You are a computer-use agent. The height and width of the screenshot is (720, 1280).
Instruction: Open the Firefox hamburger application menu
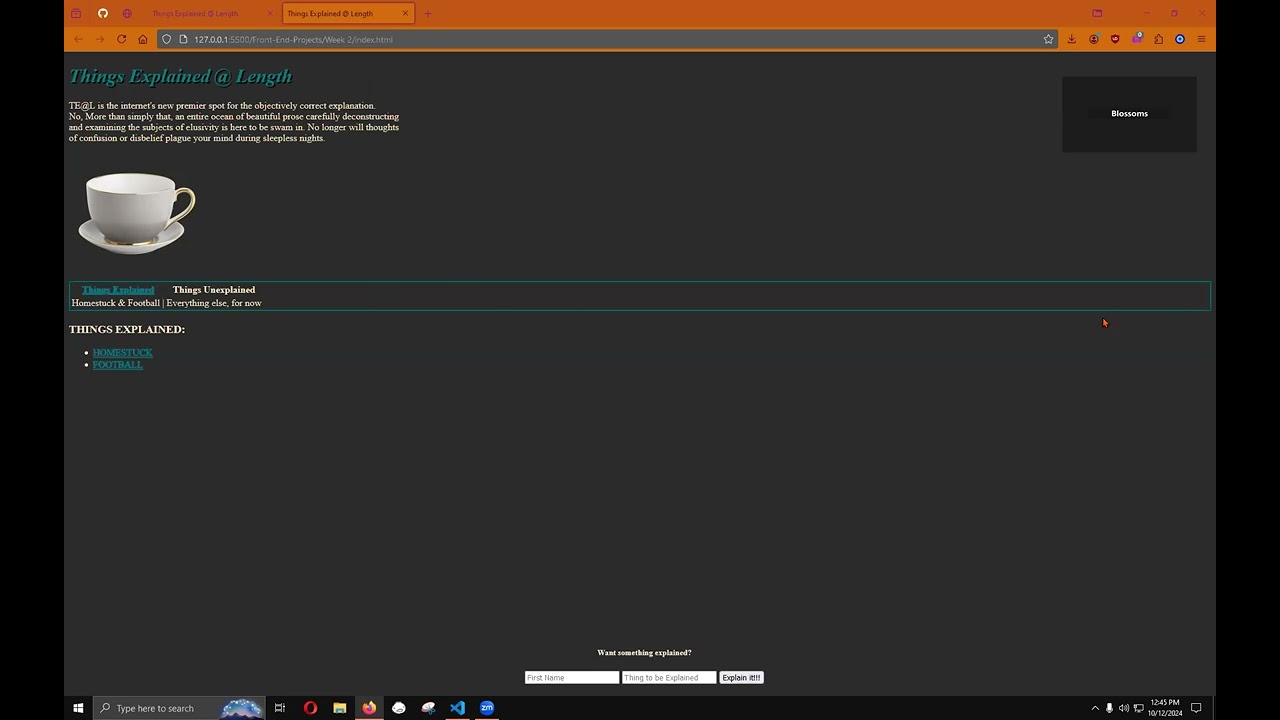point(1201,39)
